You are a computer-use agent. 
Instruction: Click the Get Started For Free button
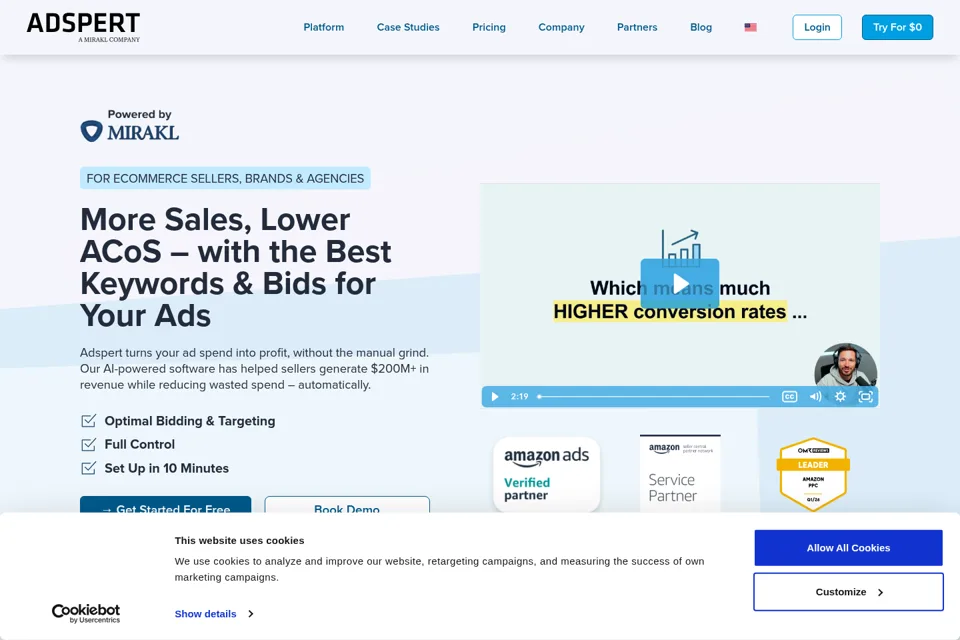tap(165, 505)
